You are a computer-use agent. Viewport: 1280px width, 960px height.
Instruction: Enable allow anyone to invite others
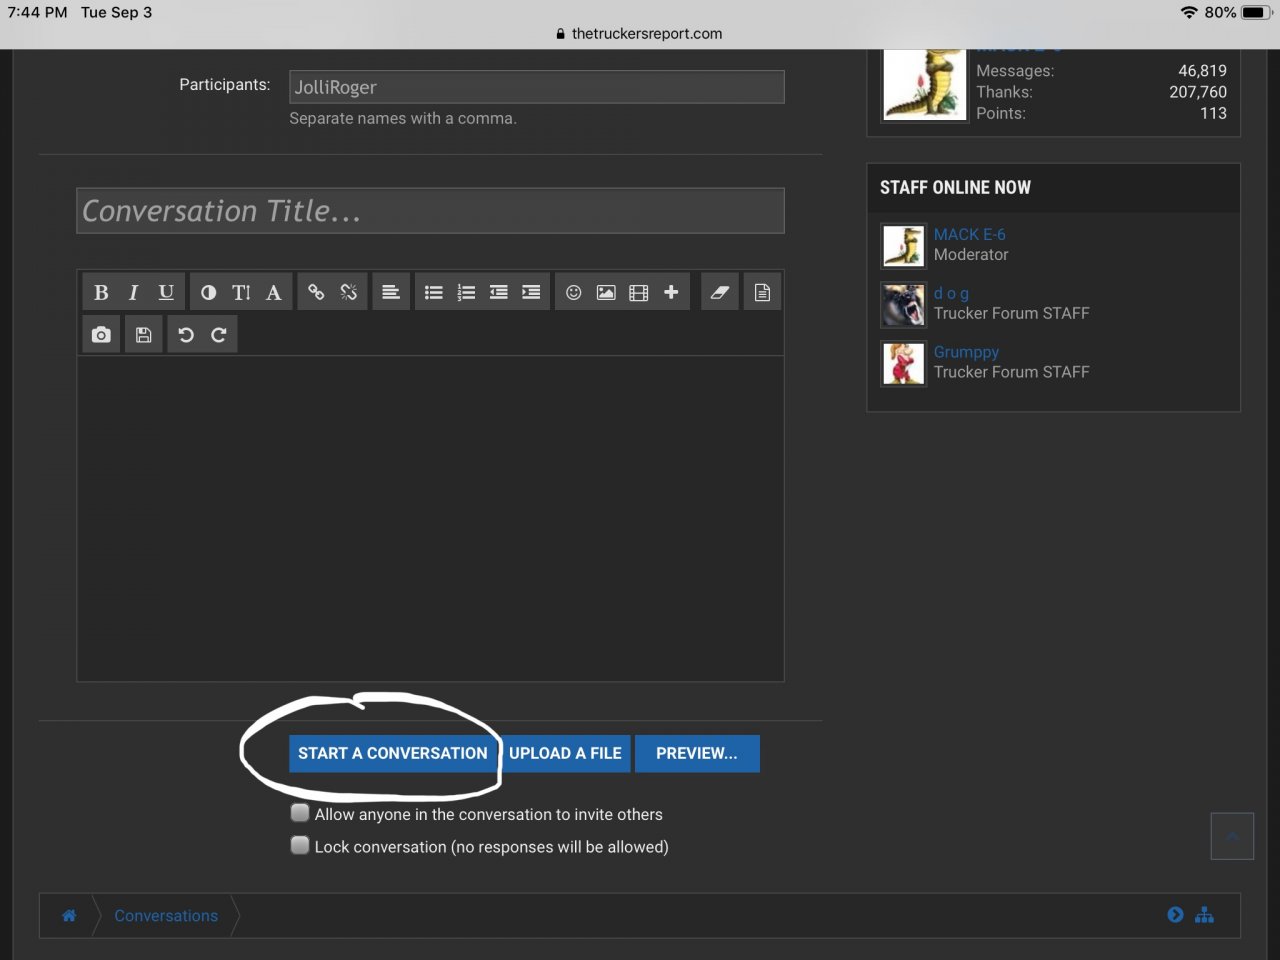click(300, 813)
